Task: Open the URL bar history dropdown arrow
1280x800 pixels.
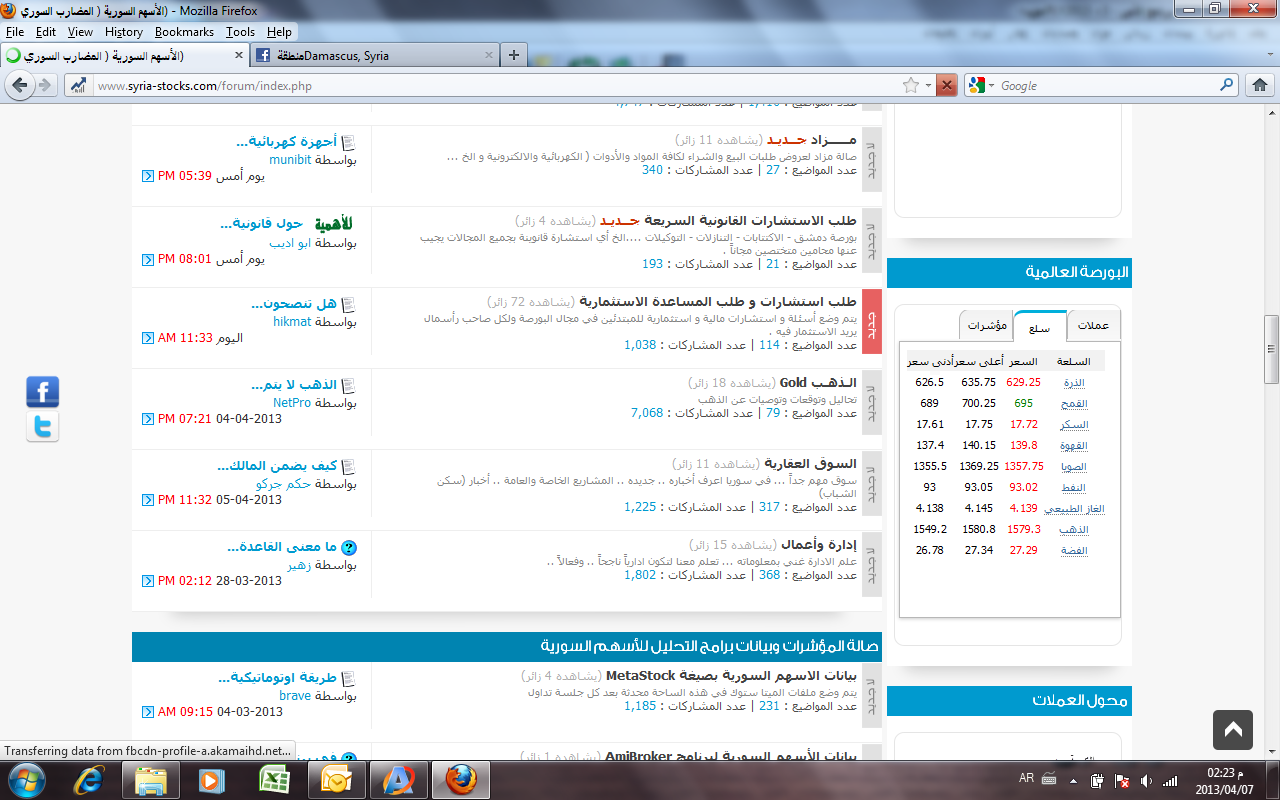Action: coord(928,86)
